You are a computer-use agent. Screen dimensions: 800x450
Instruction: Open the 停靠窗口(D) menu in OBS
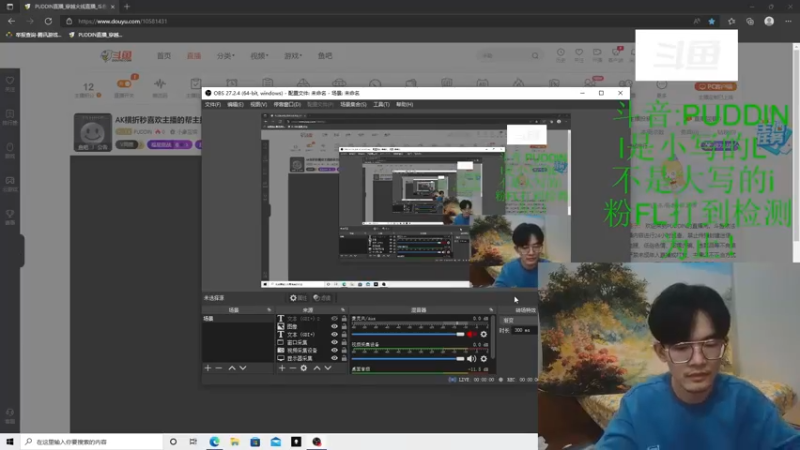pos(287,105)
